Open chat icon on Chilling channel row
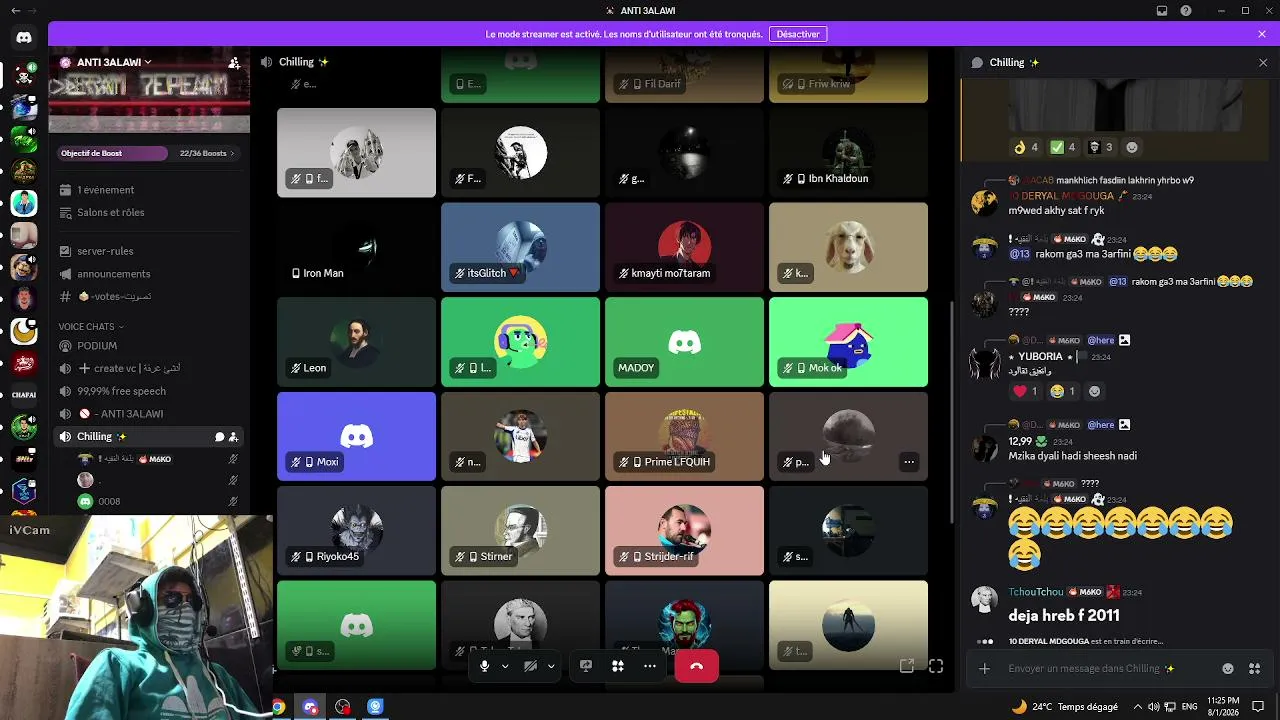 (219, 437)
